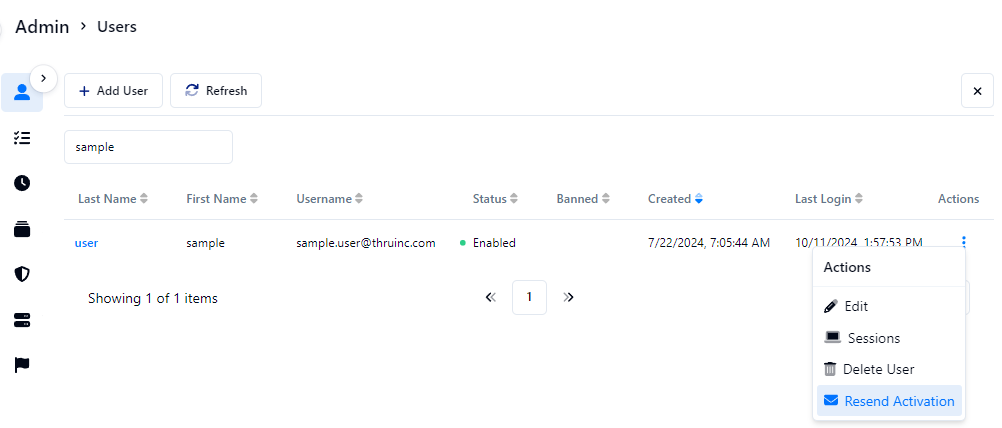Open Sessions from Actions menu
1002x428 pixels.
point(873,338)
